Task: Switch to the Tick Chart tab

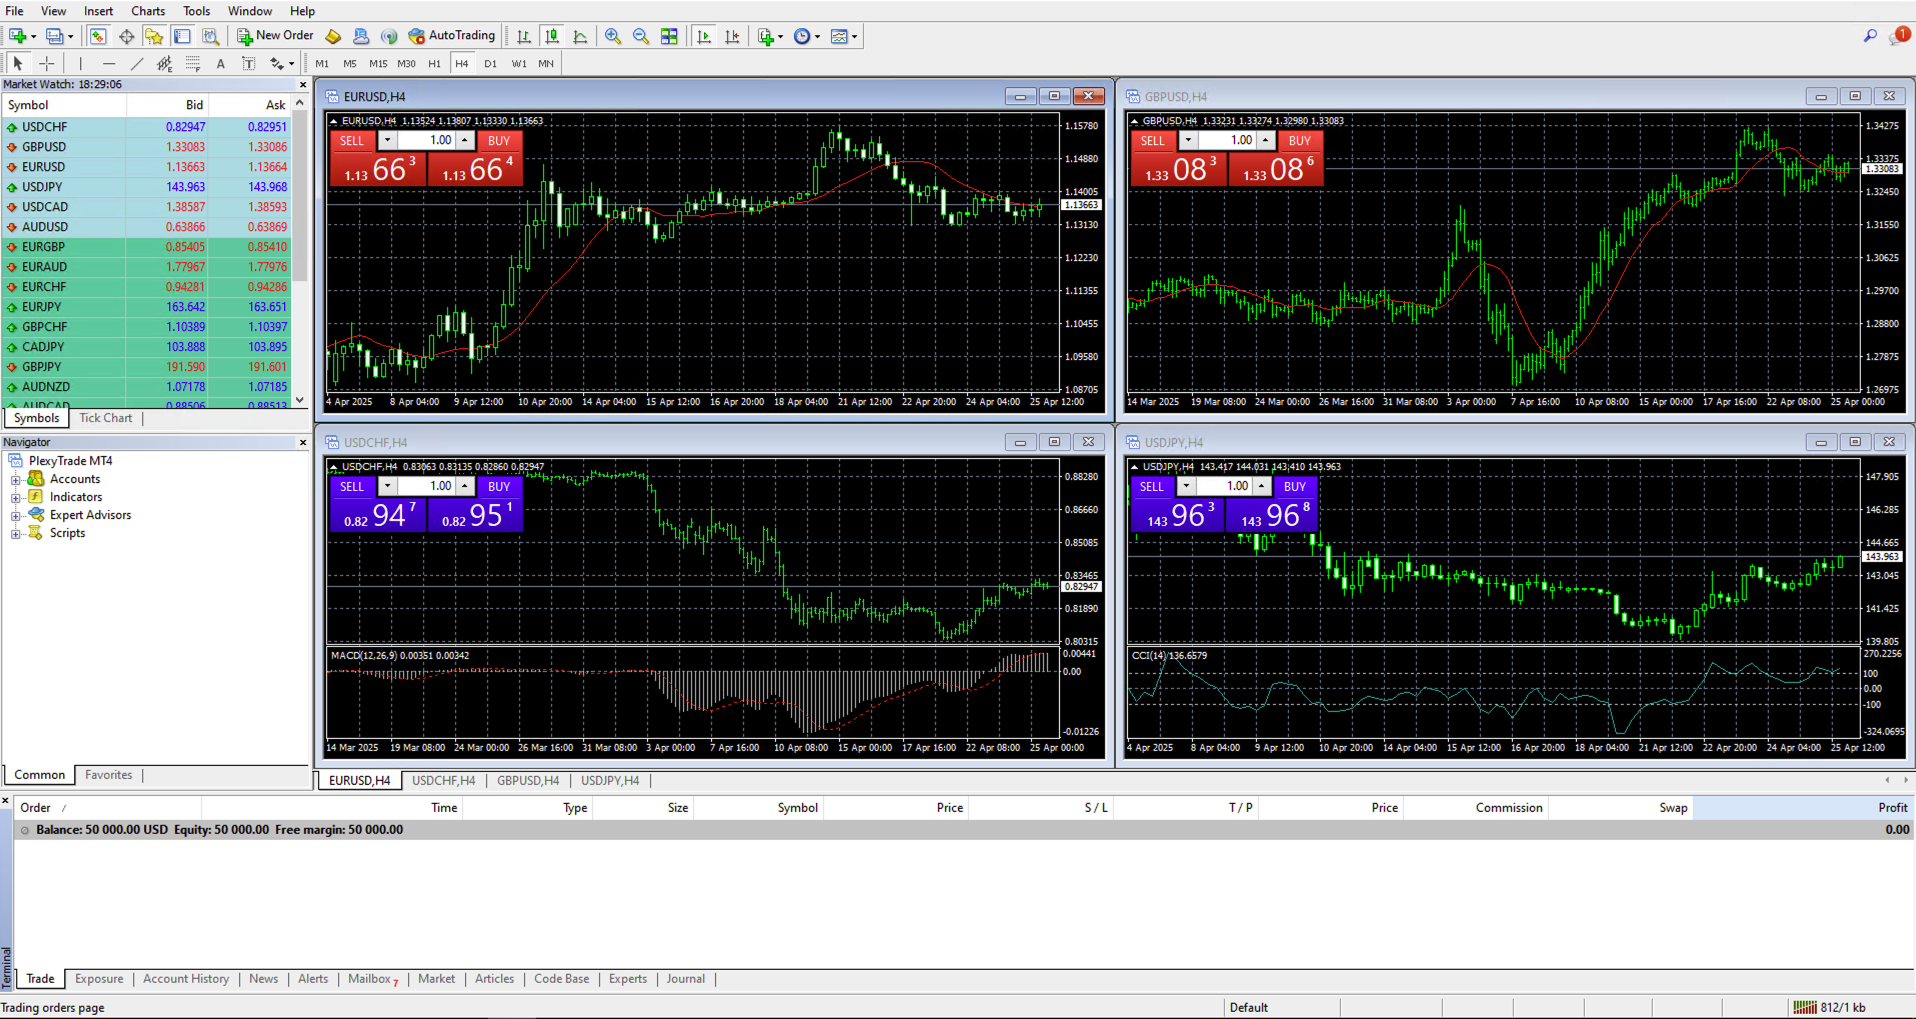Action: coord(105,418)
